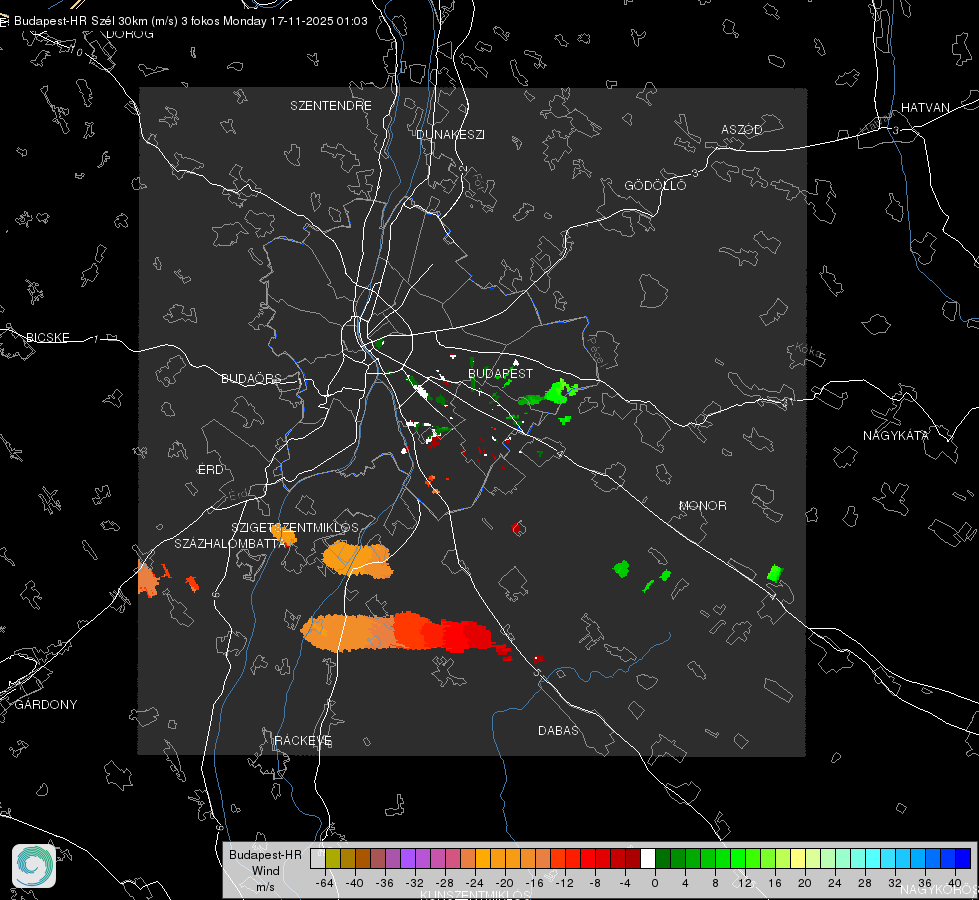
Task: Click the SZENTENDRE map label
Action: (x=330, y=106)
